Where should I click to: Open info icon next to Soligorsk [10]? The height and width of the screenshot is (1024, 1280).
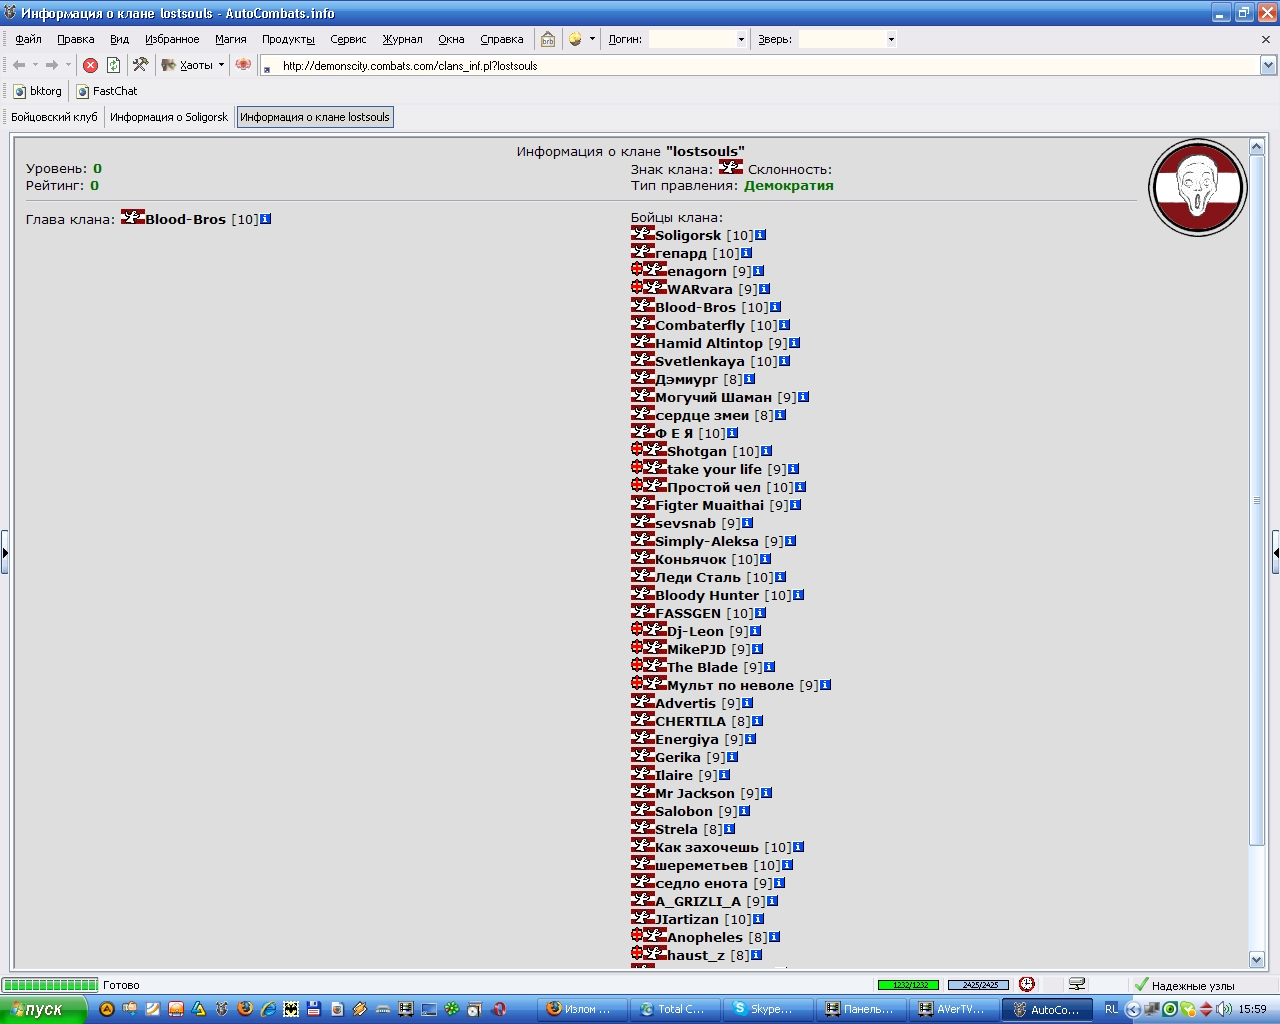[760, 235]
